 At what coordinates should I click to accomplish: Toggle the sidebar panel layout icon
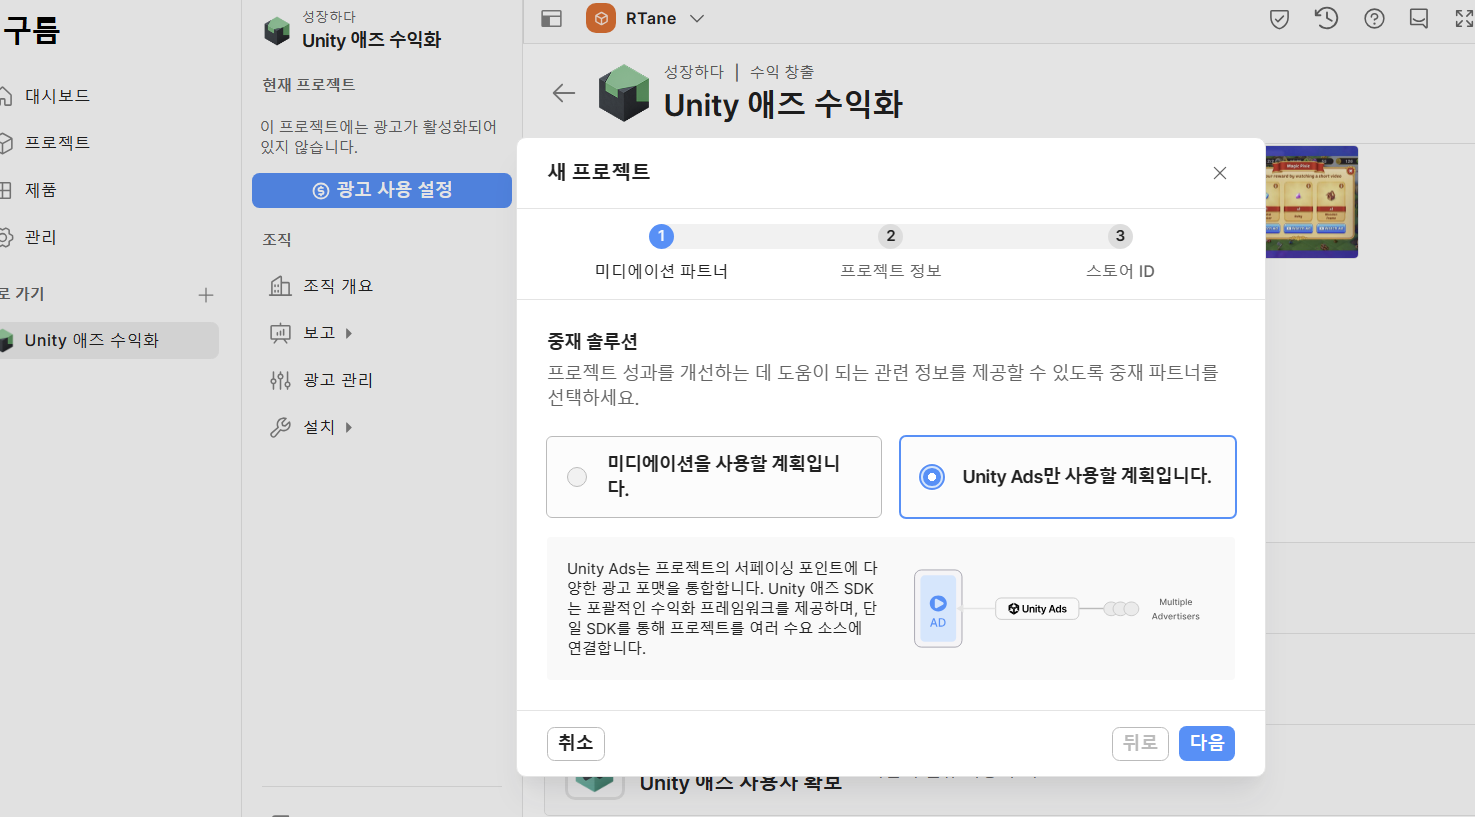[x=551, y=19]
